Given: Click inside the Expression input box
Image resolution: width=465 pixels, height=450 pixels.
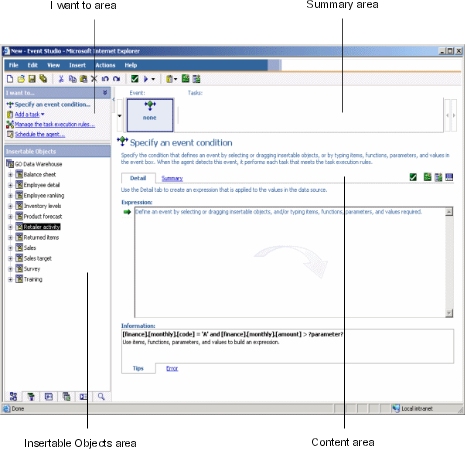Looking at the screenshot, I should pos(290,262).
